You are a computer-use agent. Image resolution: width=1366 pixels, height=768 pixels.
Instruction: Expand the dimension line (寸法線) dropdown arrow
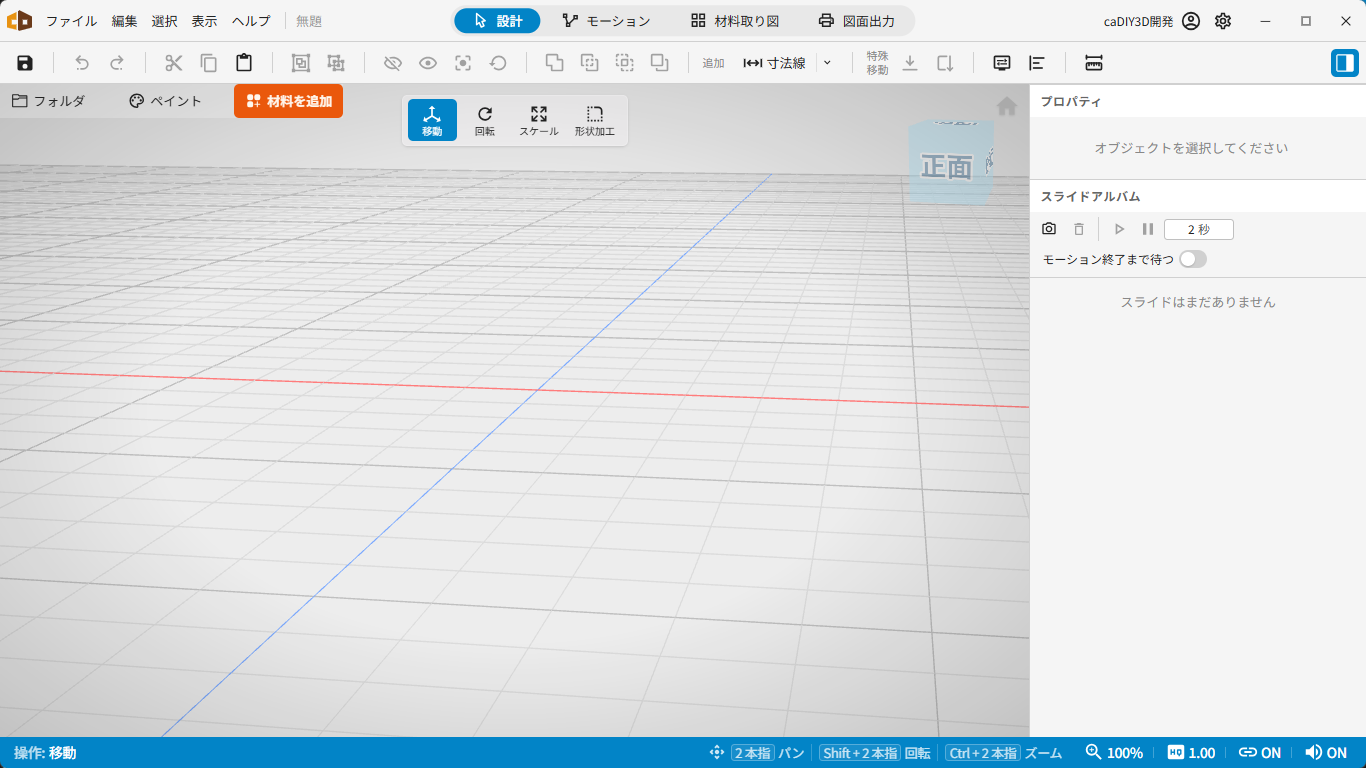coord(827,63)
